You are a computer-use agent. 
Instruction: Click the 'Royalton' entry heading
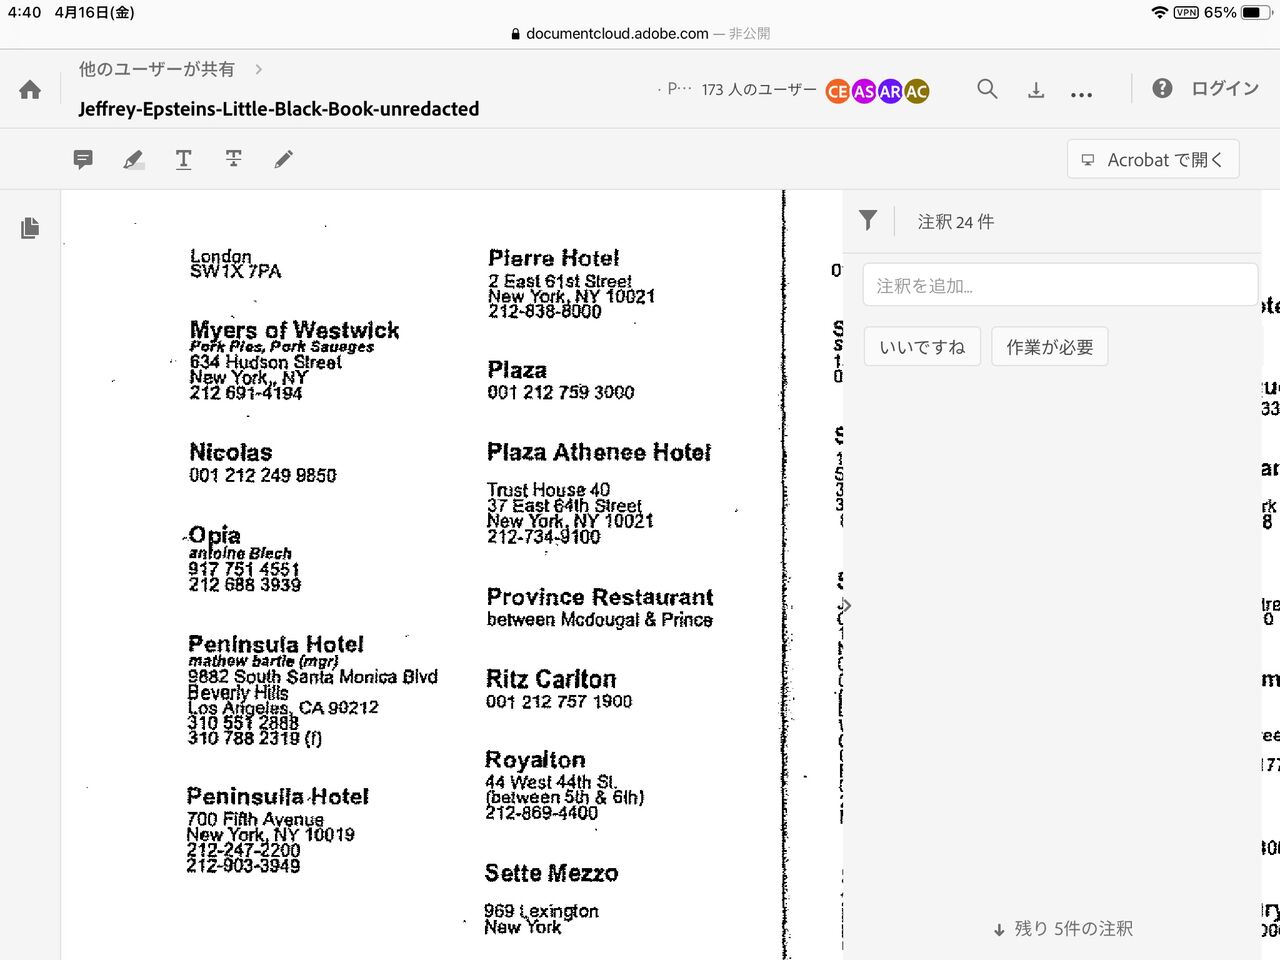point(535,760)
